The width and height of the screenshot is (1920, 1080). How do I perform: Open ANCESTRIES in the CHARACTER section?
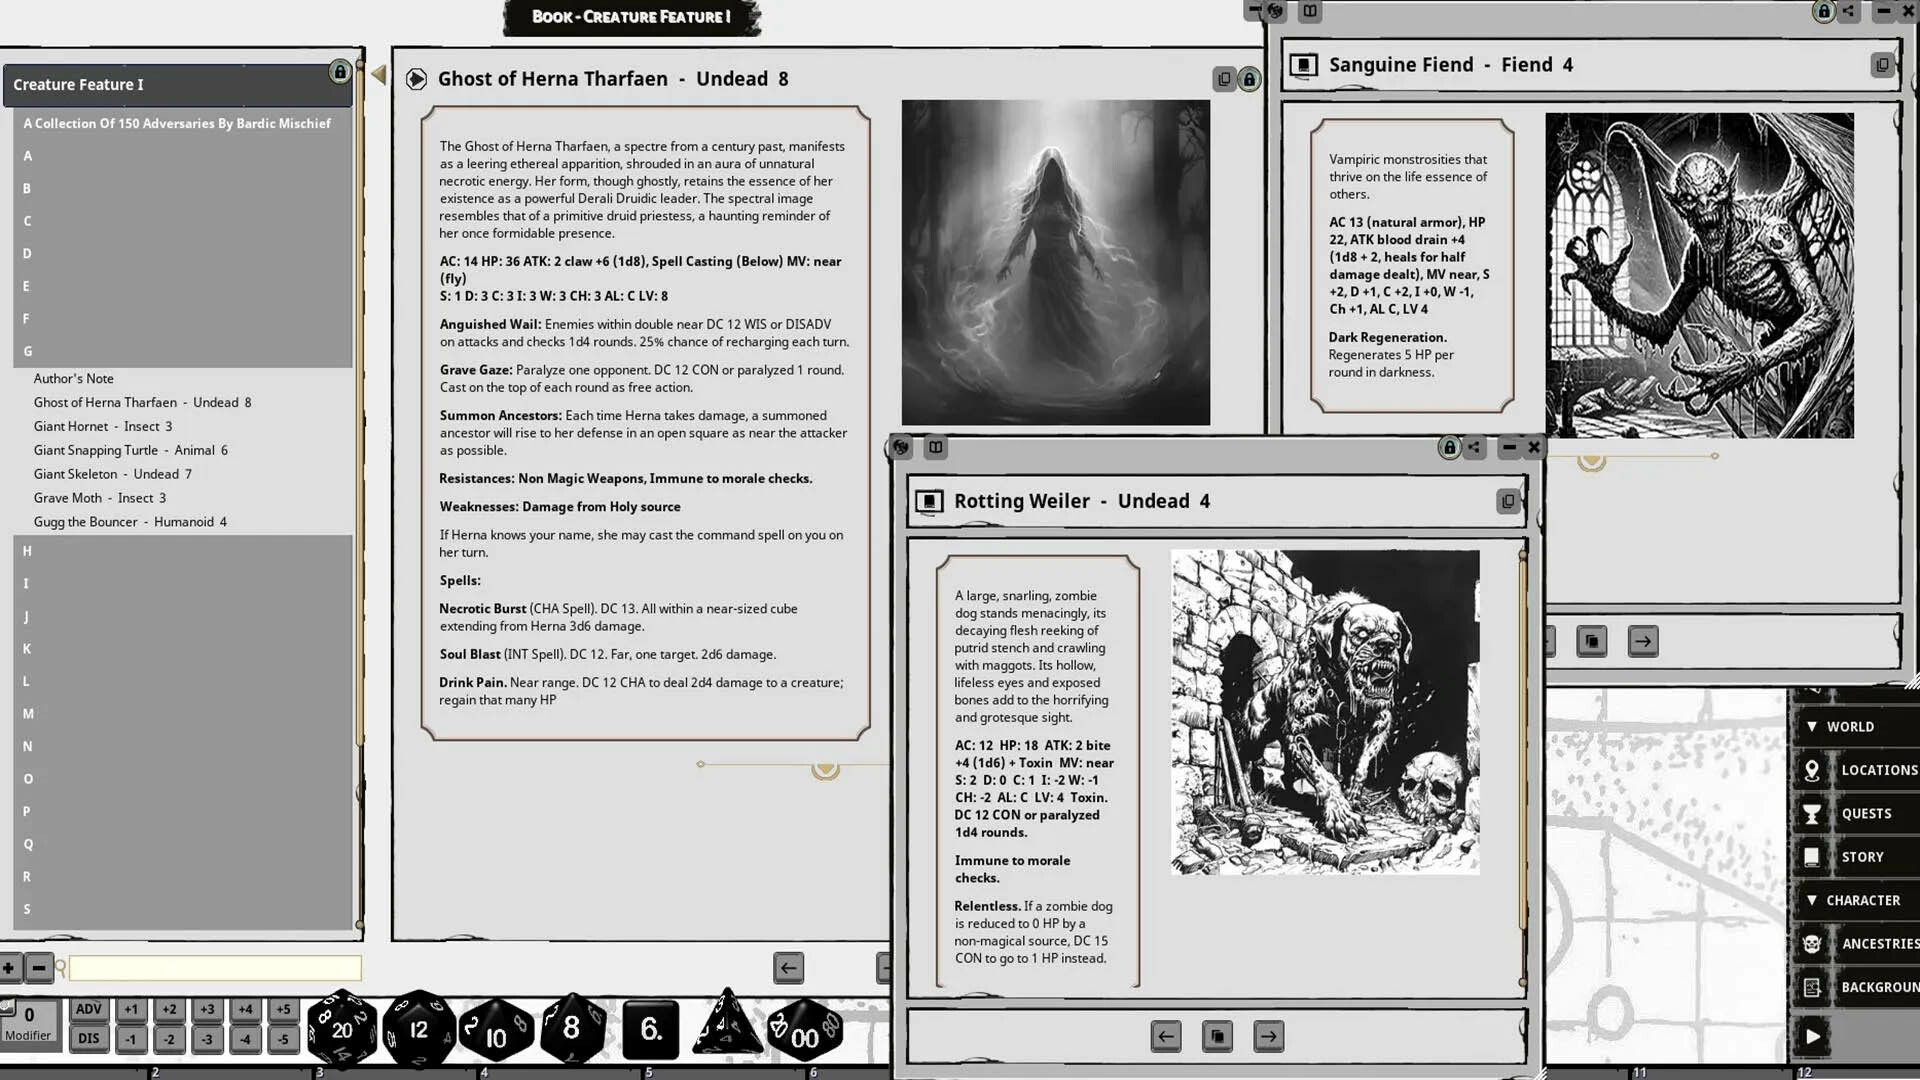coord(1814,943)
